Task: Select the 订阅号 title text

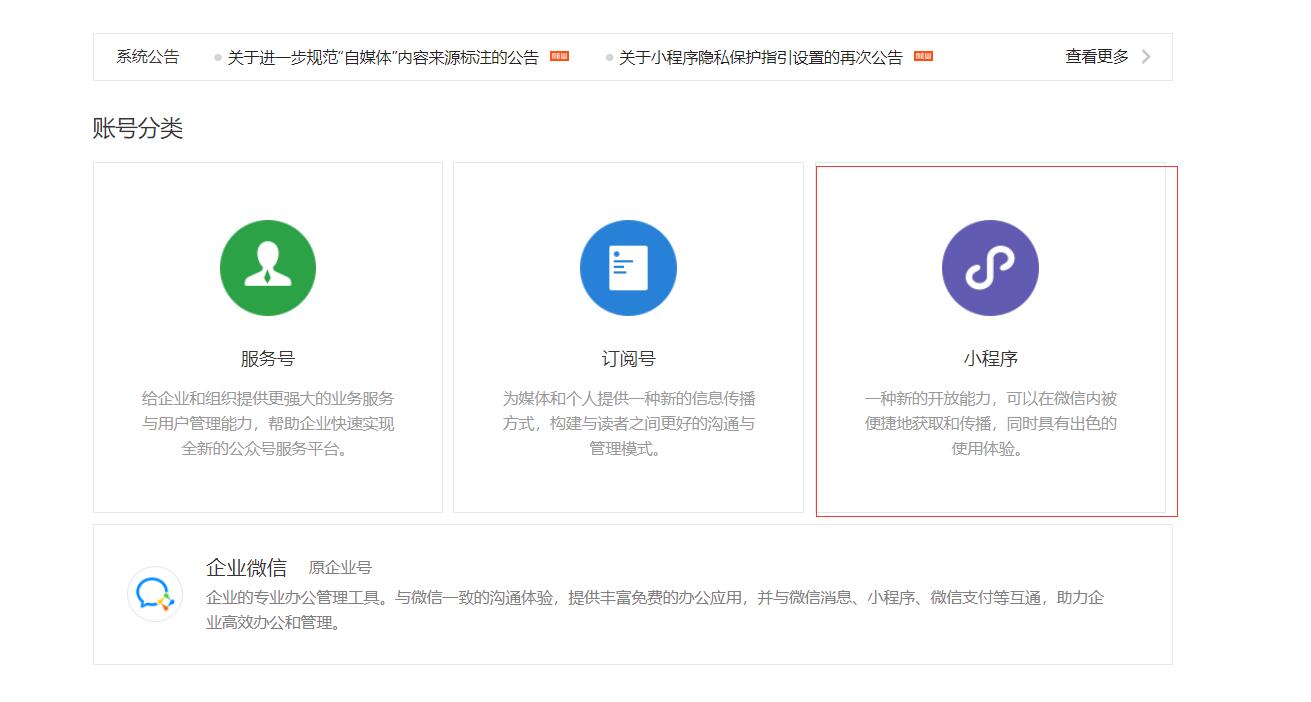Action: point(628,359)
